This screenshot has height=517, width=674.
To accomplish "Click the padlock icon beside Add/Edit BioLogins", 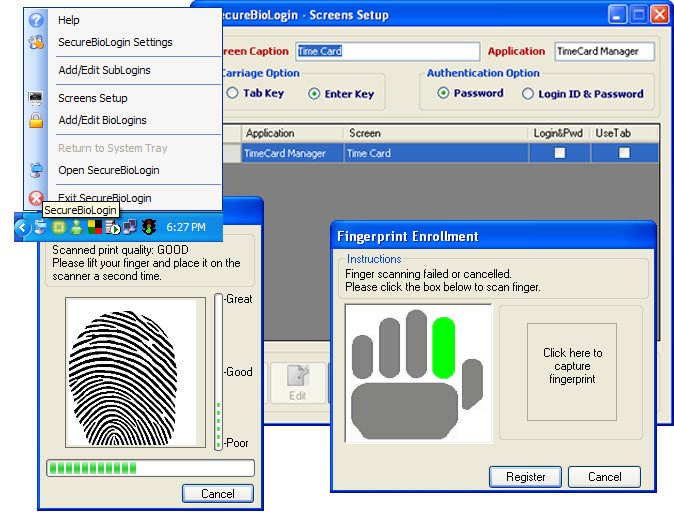I will coord(36,120).
